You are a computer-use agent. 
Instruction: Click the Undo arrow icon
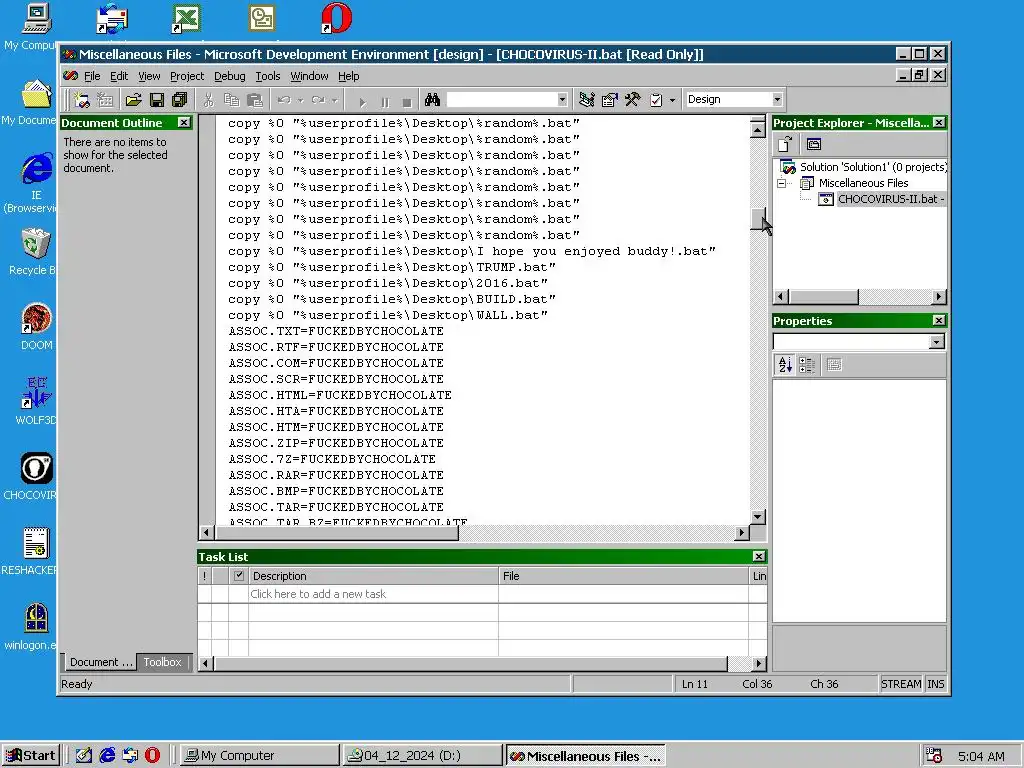point(284,100)
